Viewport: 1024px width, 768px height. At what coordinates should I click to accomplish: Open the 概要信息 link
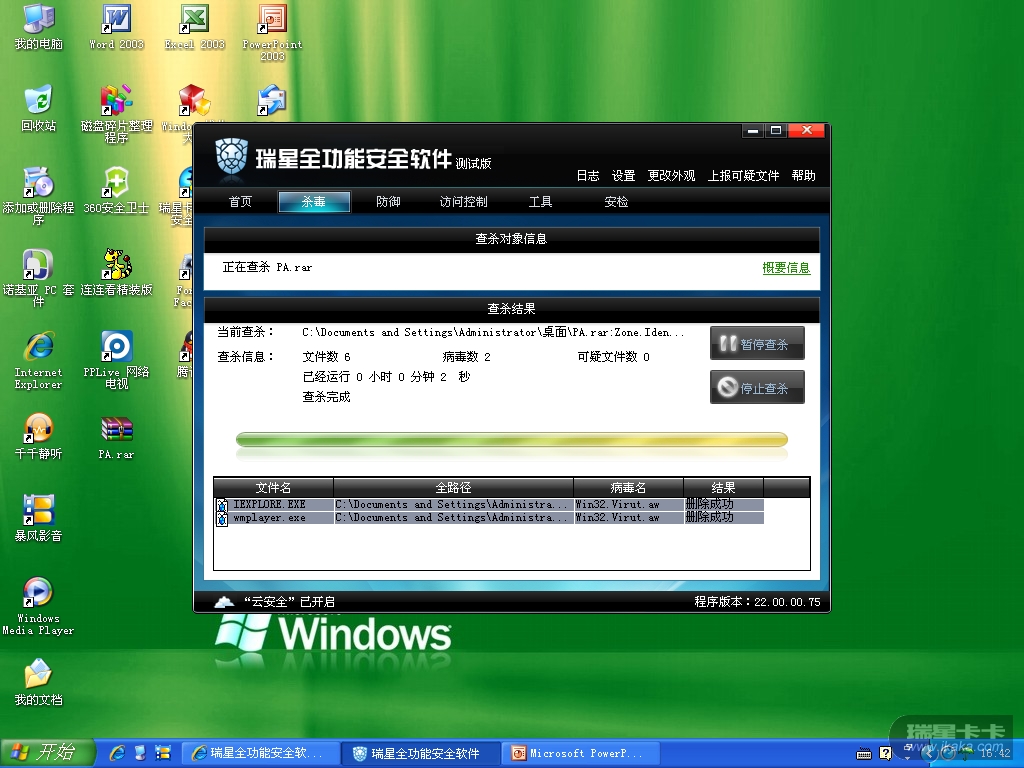[x=786, y=268]
